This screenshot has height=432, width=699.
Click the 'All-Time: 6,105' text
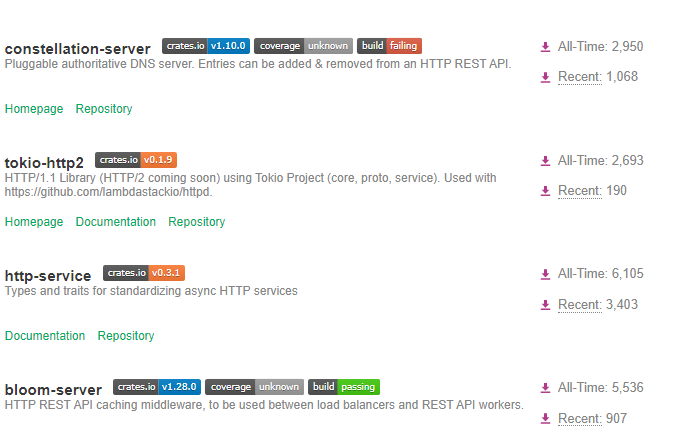point(600,274)
